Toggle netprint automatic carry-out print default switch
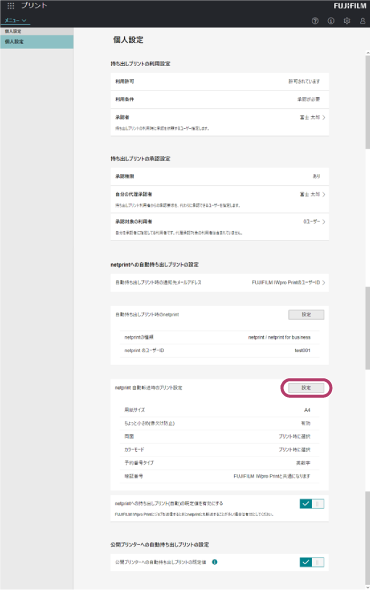The width and height of the screenshot is (370, 590). [312, 503]
